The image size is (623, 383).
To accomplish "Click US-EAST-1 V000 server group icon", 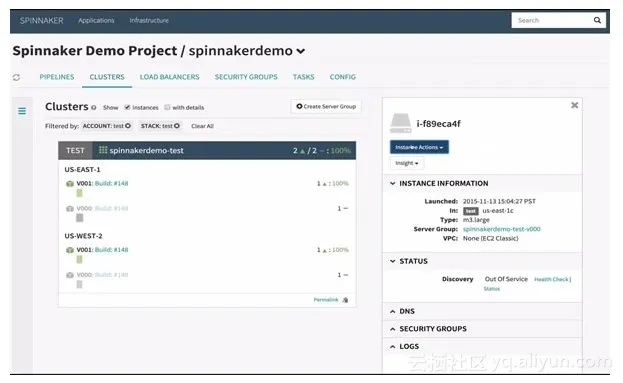I will 70,209.
